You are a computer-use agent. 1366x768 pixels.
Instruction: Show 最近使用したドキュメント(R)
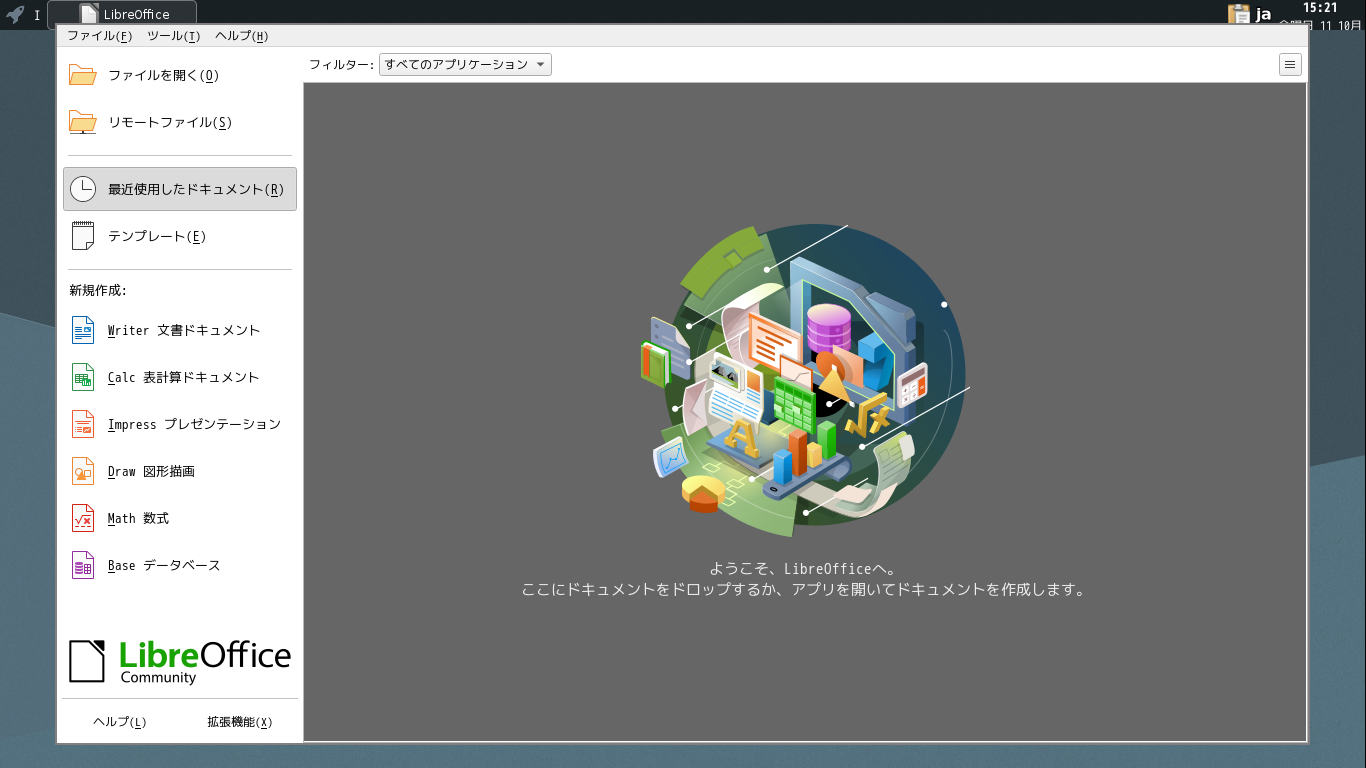click(180, 189)
